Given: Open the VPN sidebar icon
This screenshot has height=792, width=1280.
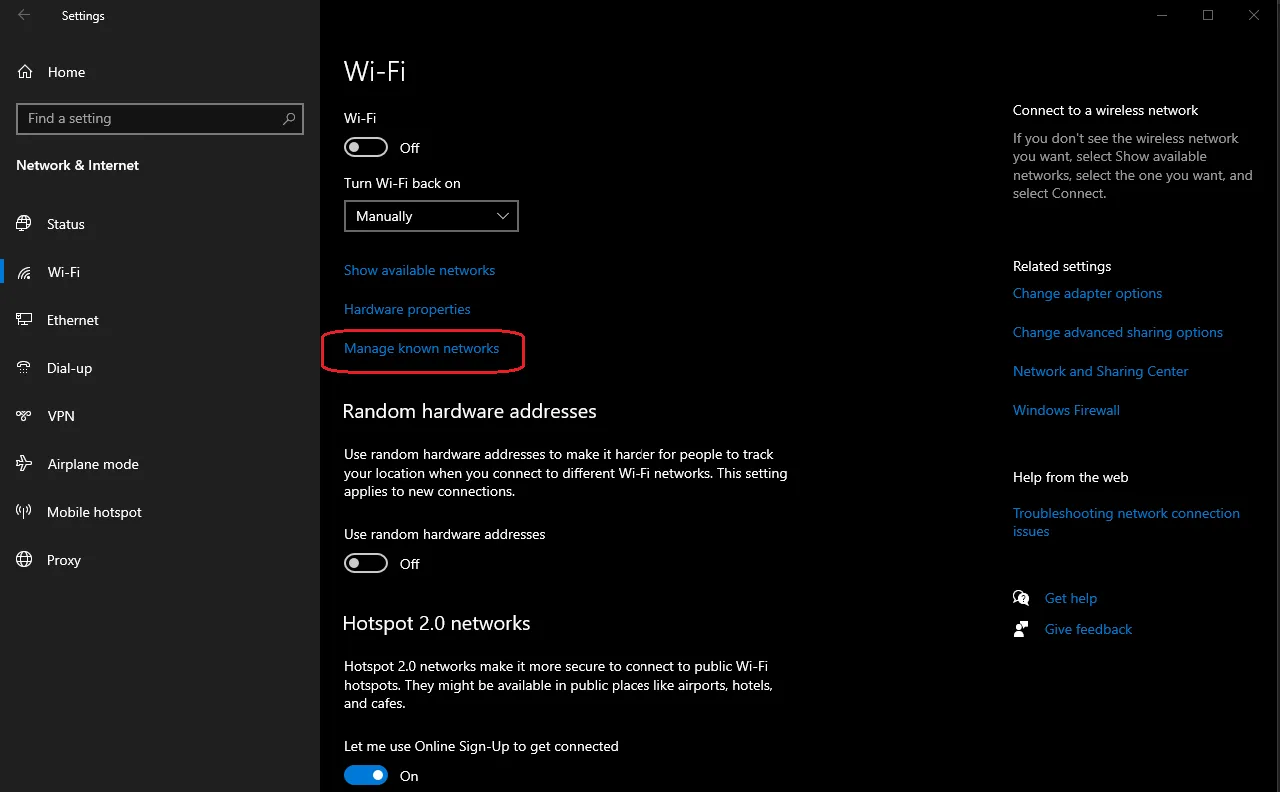Looking at the screenshot, I should click(x=23, y=416).
